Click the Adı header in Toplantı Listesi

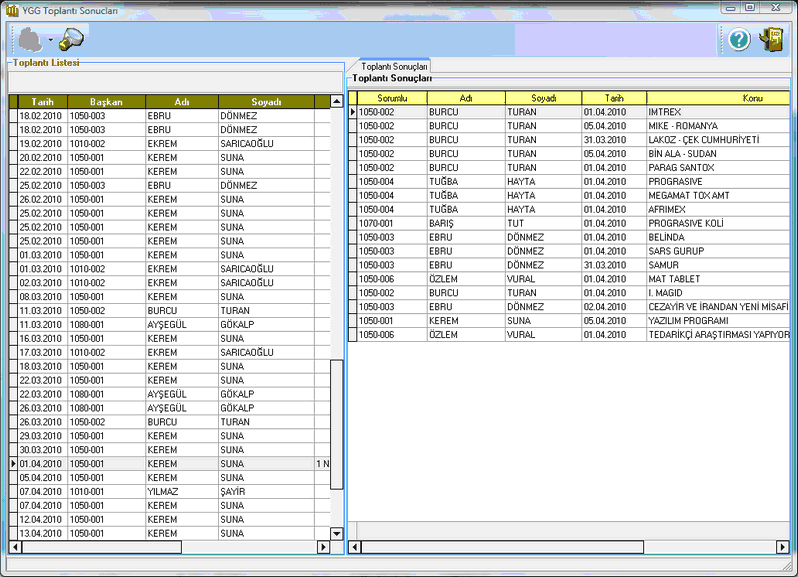pyautogui.click(x=182, y=102)
